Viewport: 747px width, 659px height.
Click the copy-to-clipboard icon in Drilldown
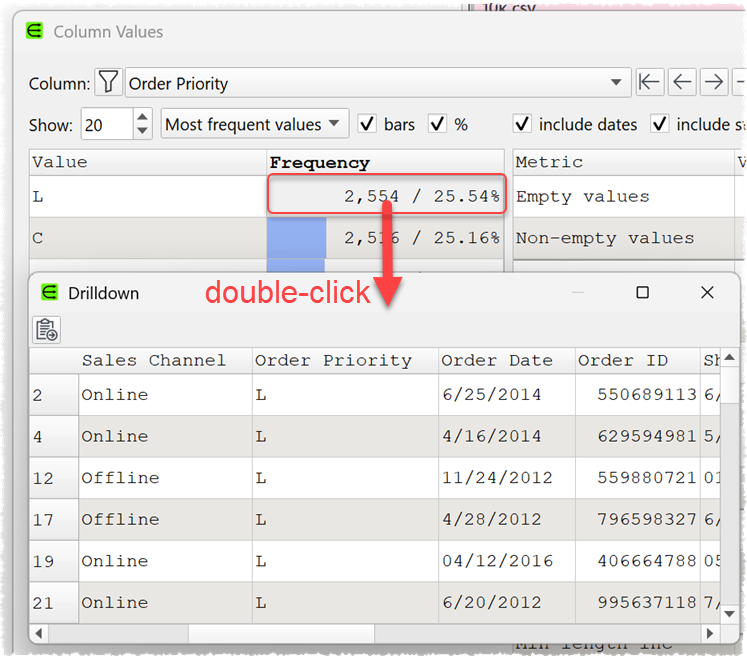pos(47,330)
